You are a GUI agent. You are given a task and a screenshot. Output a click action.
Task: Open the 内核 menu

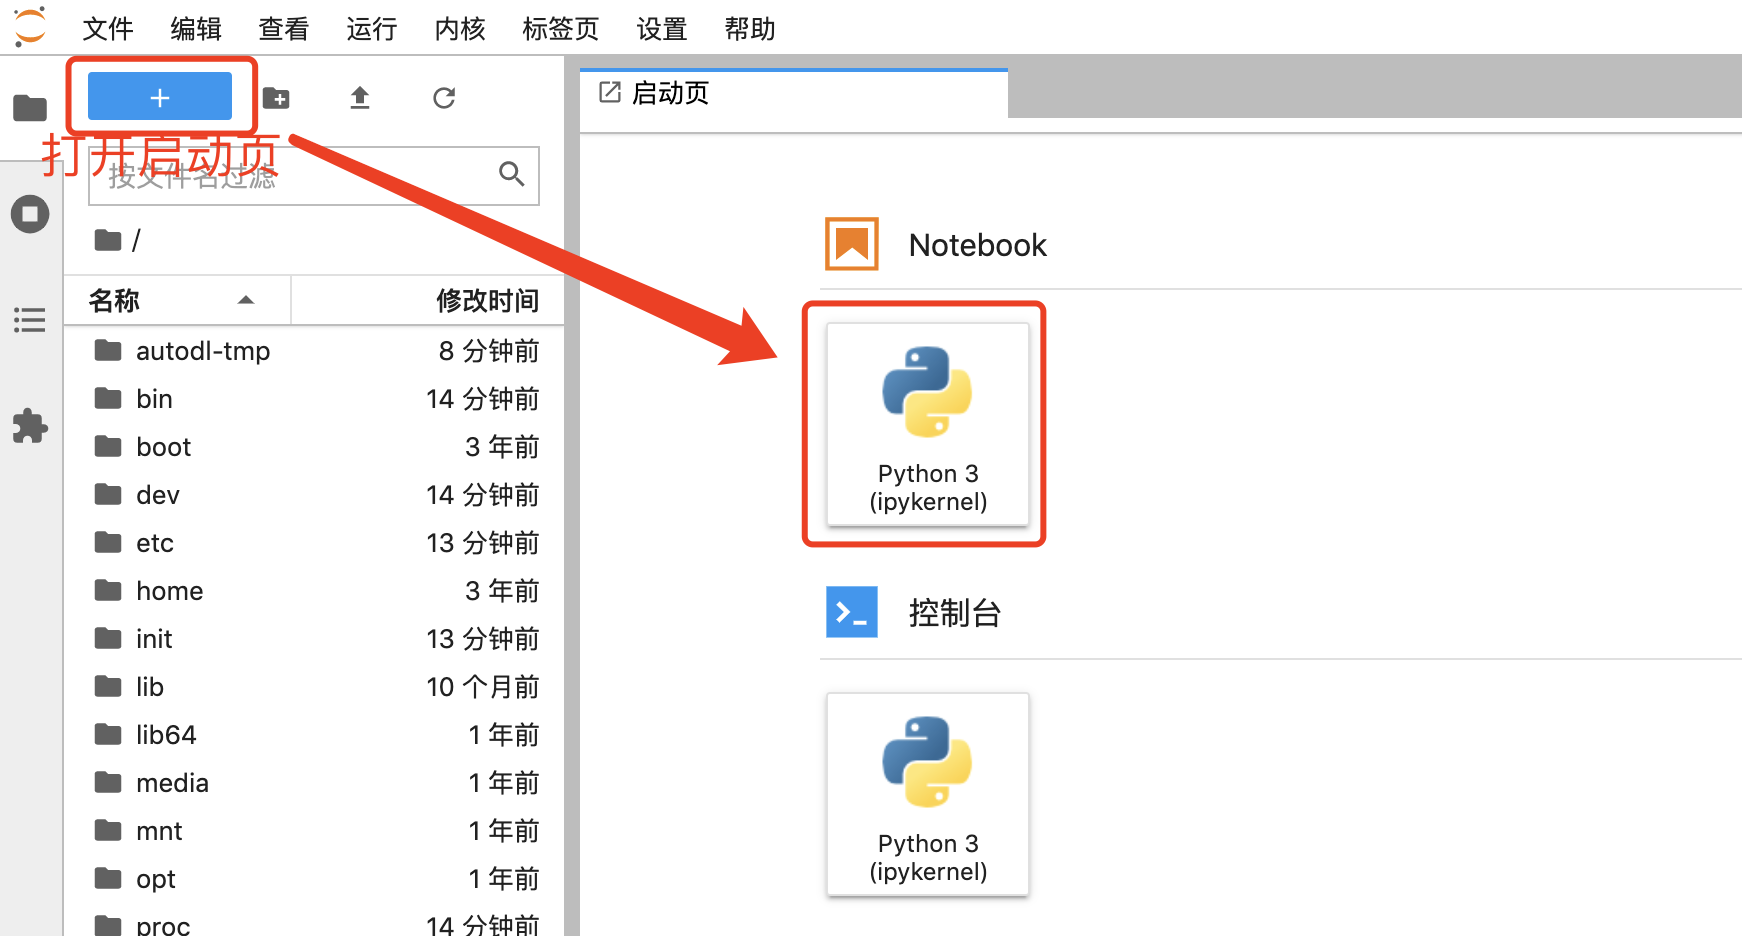coord(459,28)
